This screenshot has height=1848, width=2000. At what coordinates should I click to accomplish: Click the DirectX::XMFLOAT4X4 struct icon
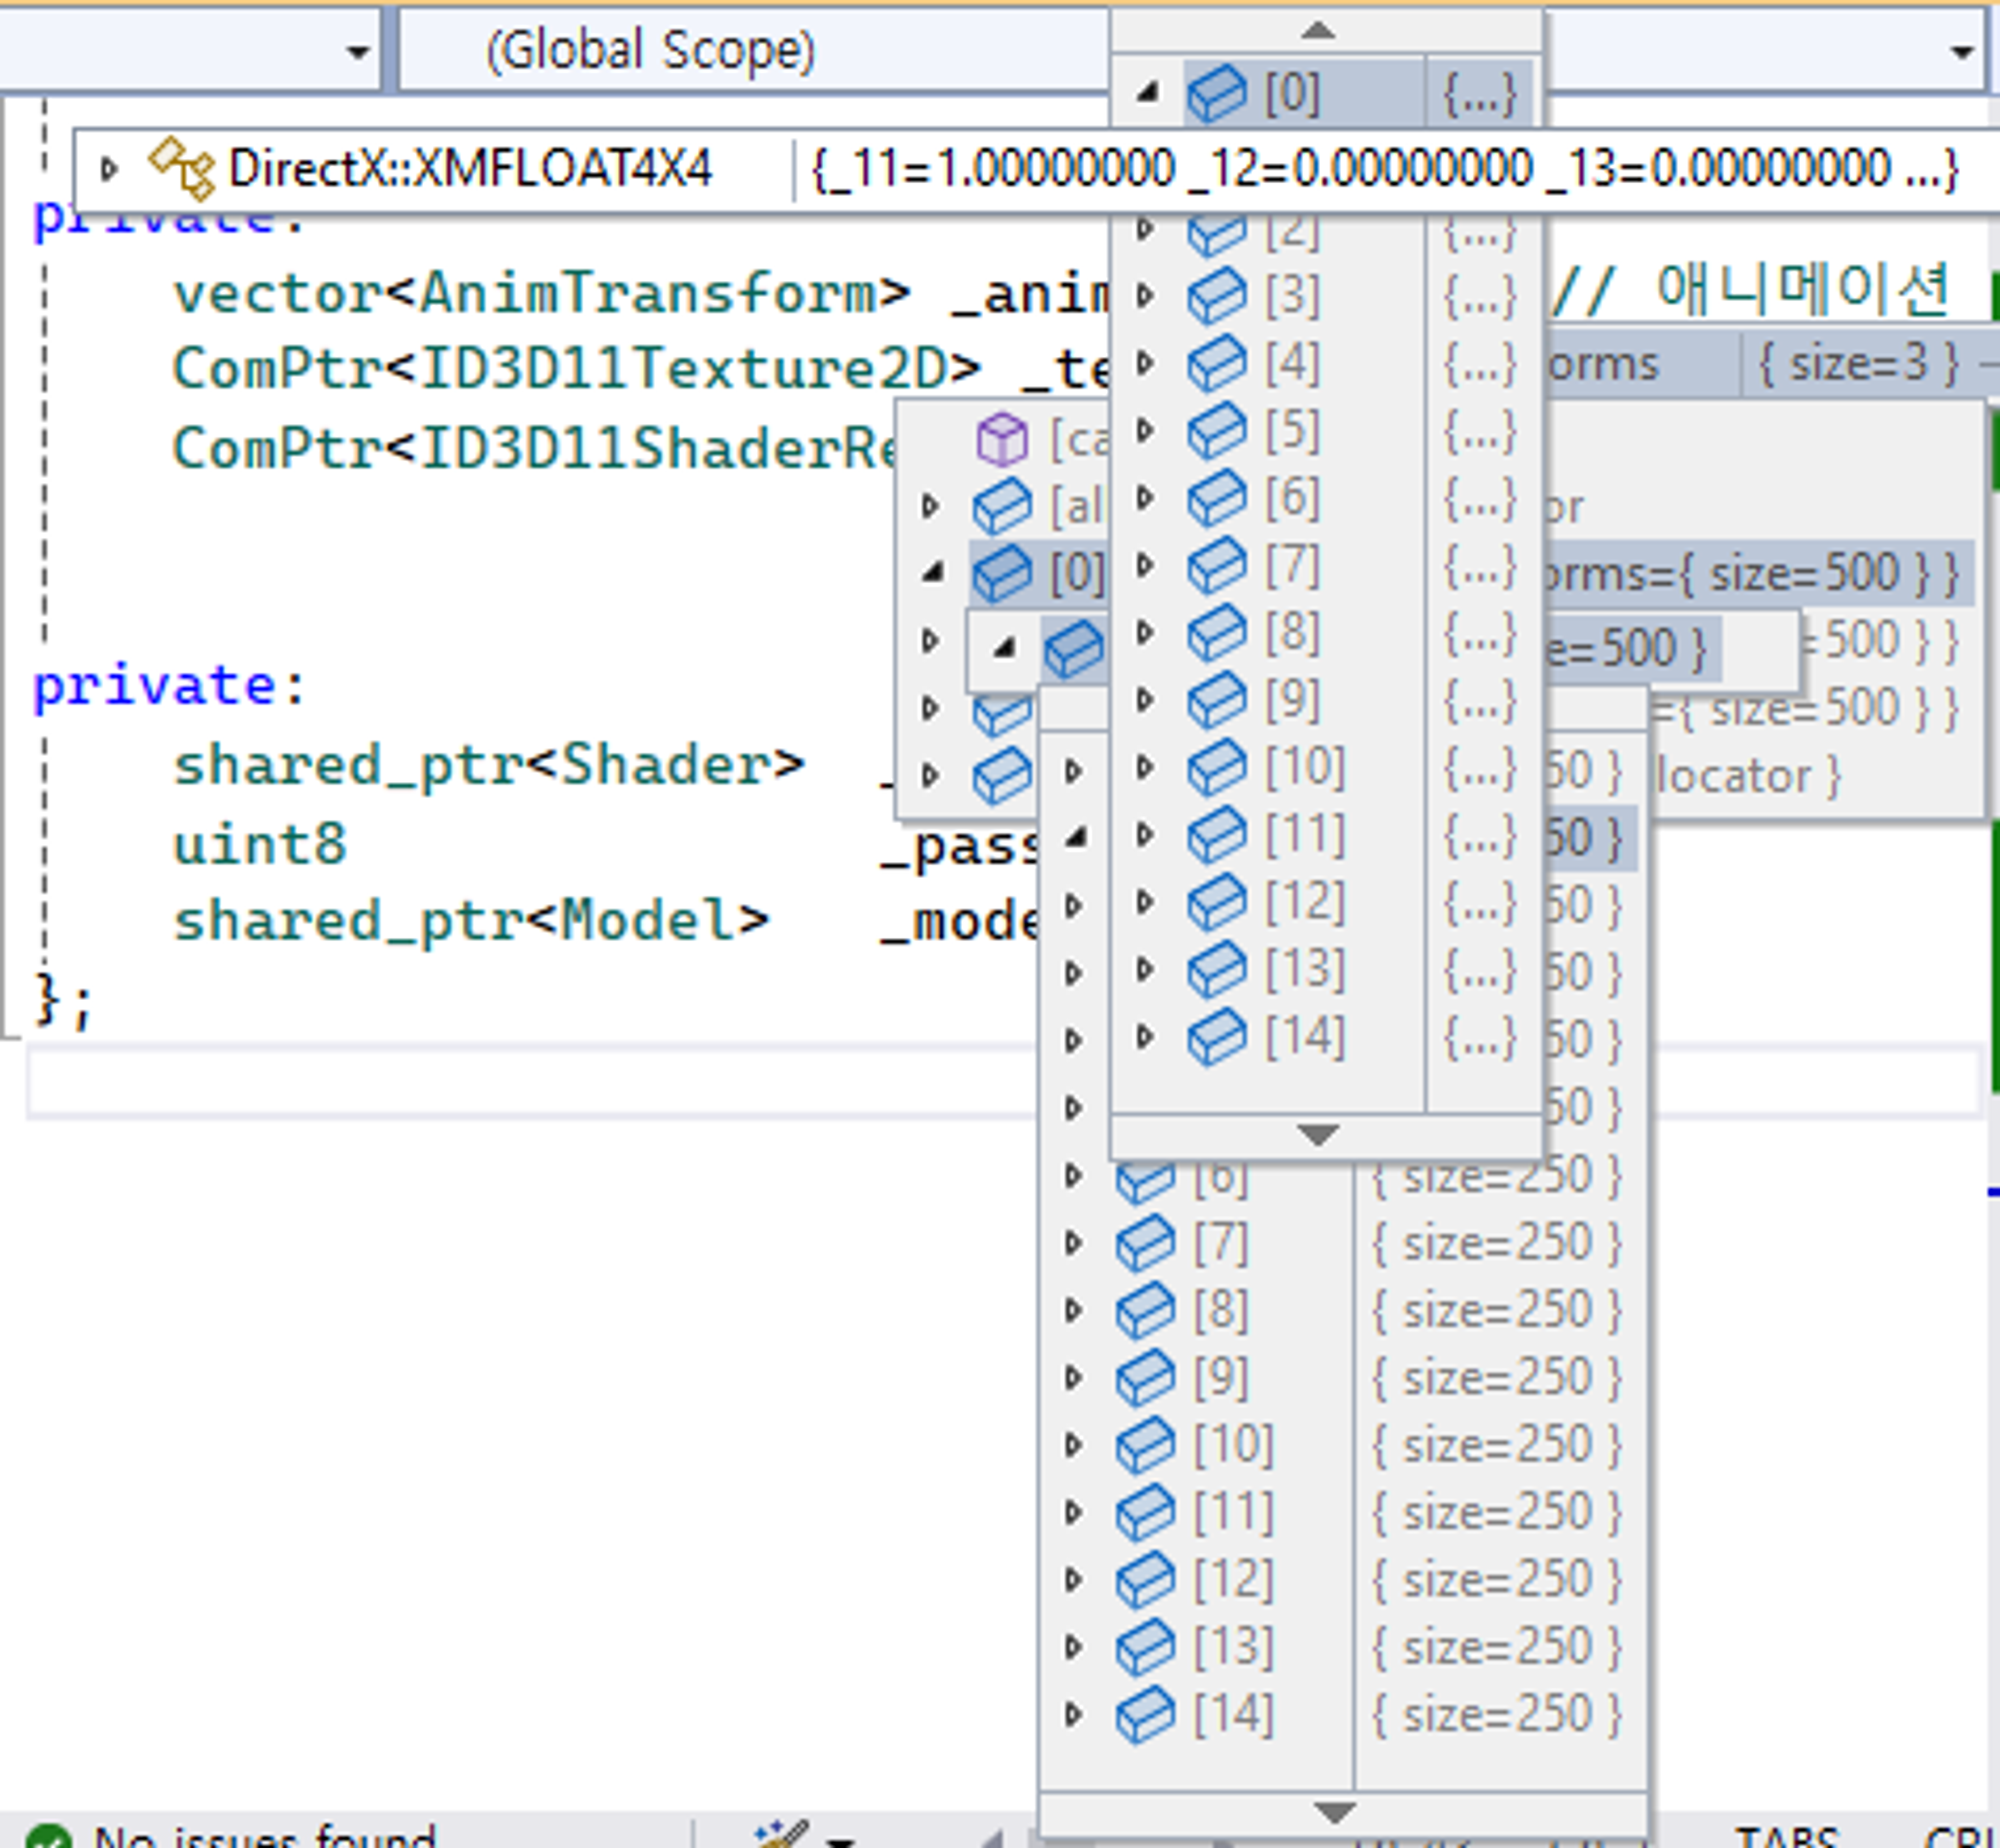(x=181, y=168)
